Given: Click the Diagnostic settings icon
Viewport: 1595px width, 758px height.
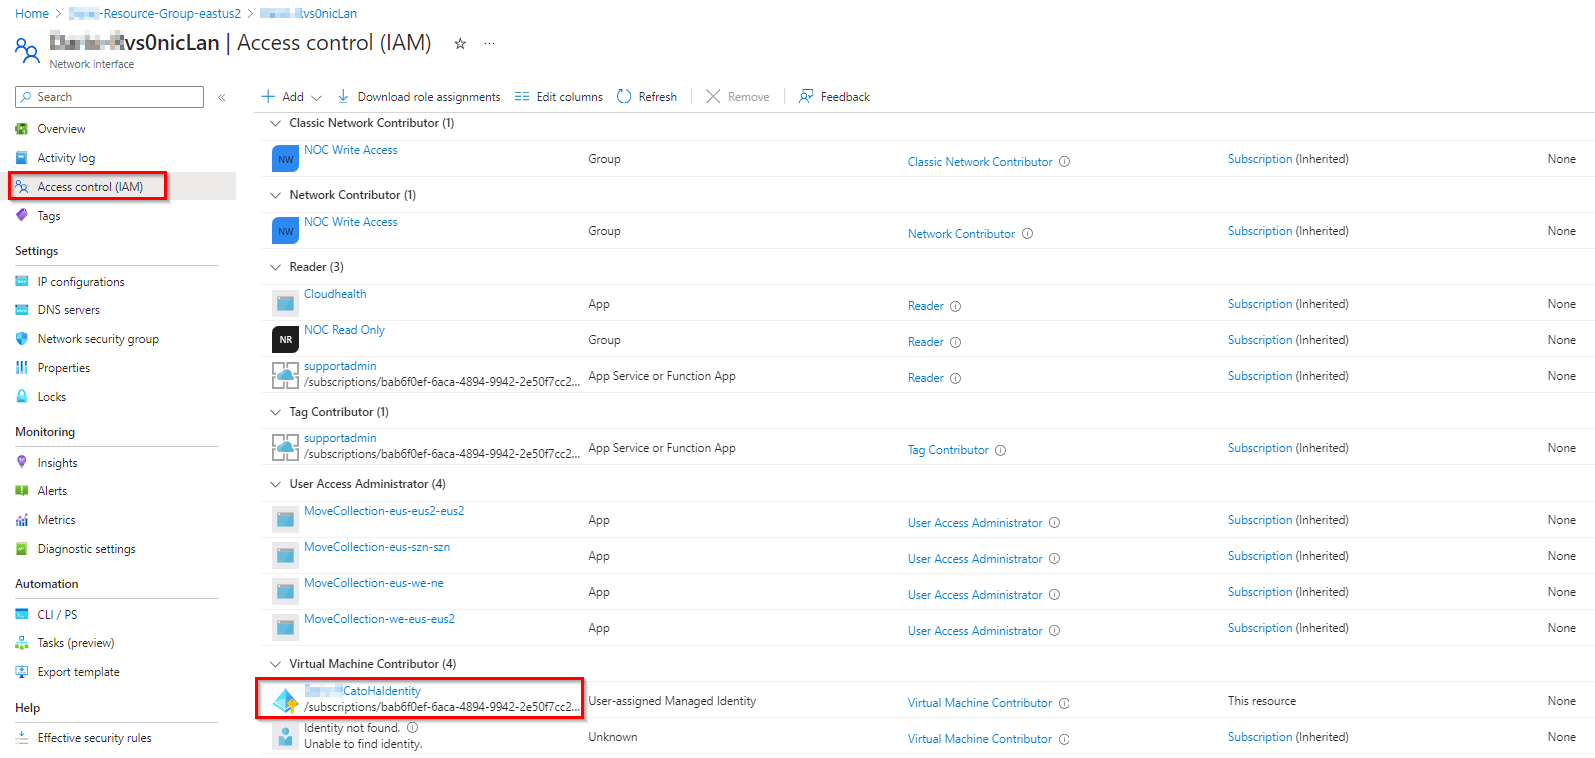Looking at the screenshot, I should pos(22,549).
